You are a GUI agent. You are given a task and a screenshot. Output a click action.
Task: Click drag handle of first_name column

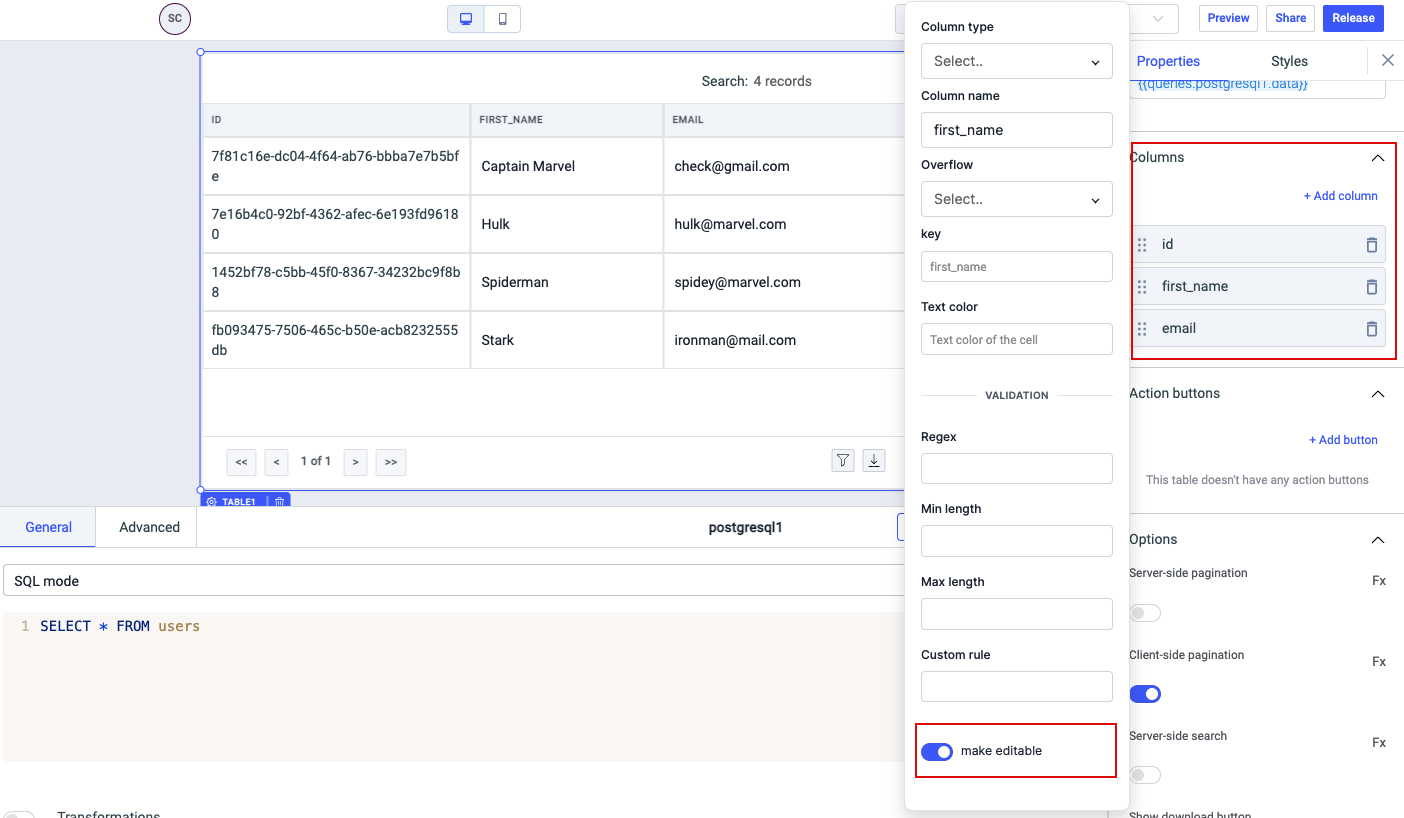1142,287
